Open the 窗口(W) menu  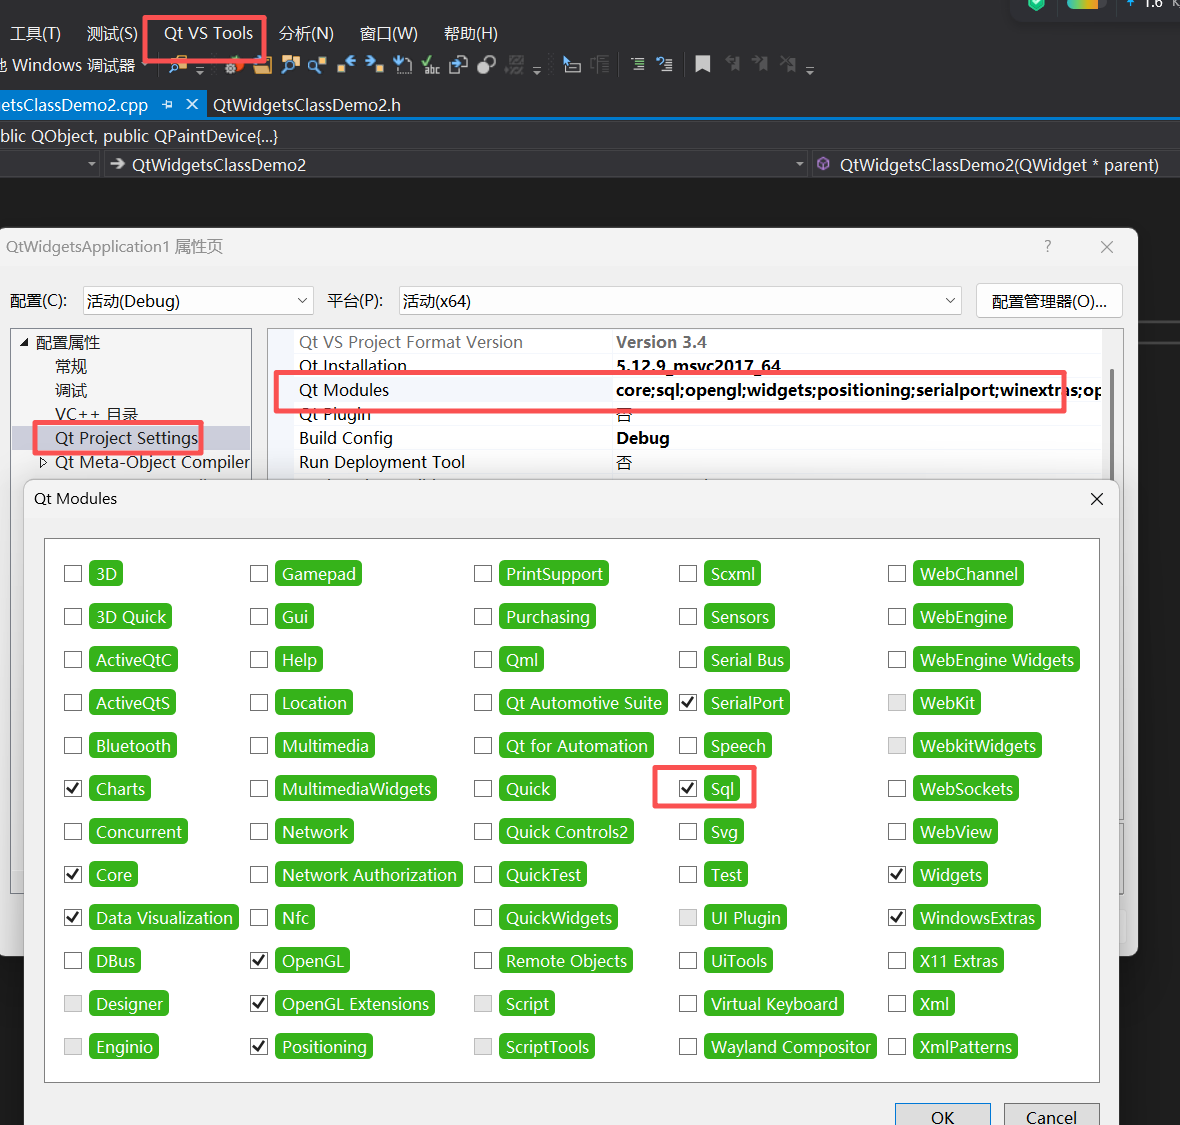coord(388,34)
